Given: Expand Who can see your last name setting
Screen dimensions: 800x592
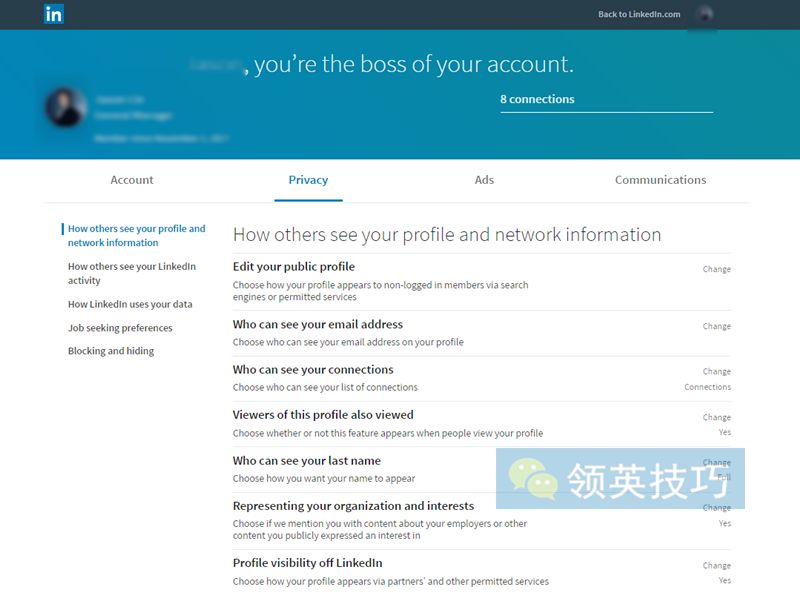Looking at the screenshot, I should 482,470.
